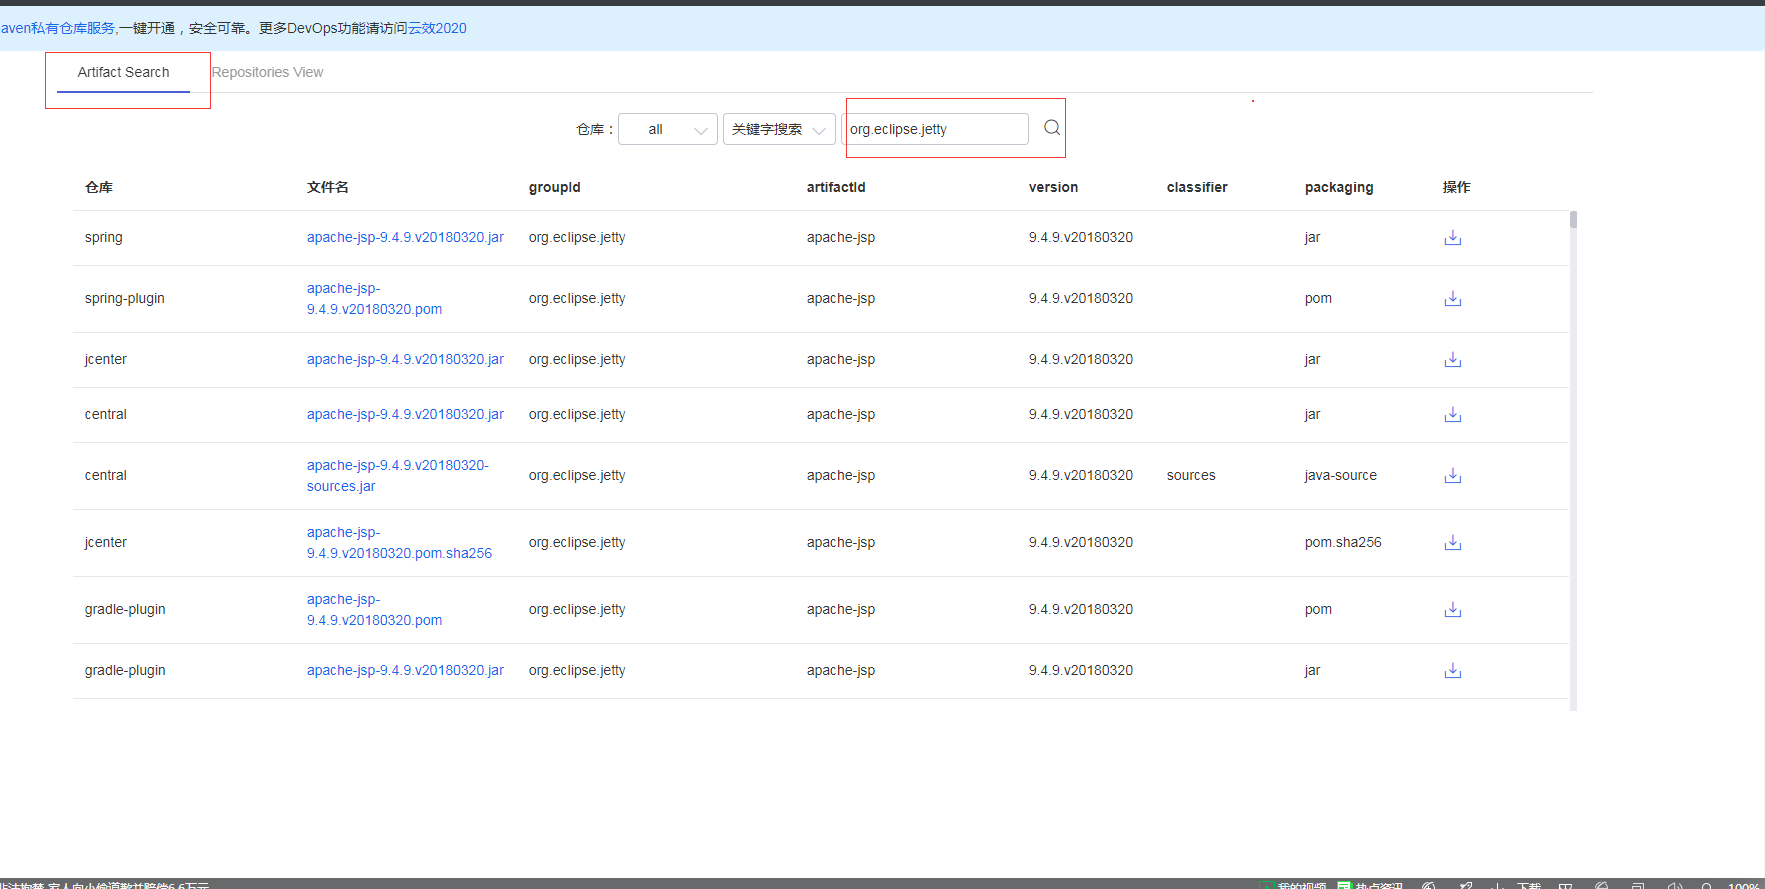Click the artifactId column header
This screenshot has width=1765, height=889.
tap(836, 187)
